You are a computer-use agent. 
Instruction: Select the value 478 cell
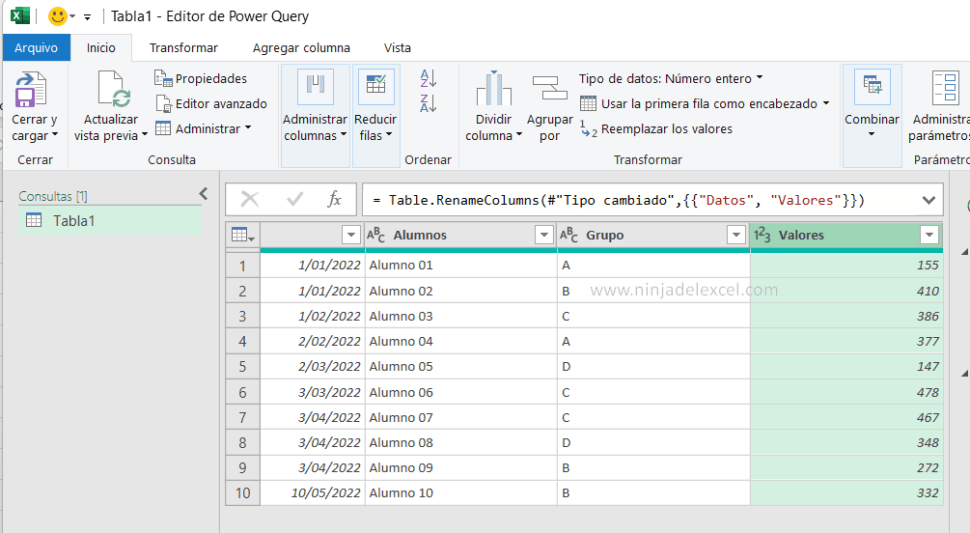tap(846, 392)
